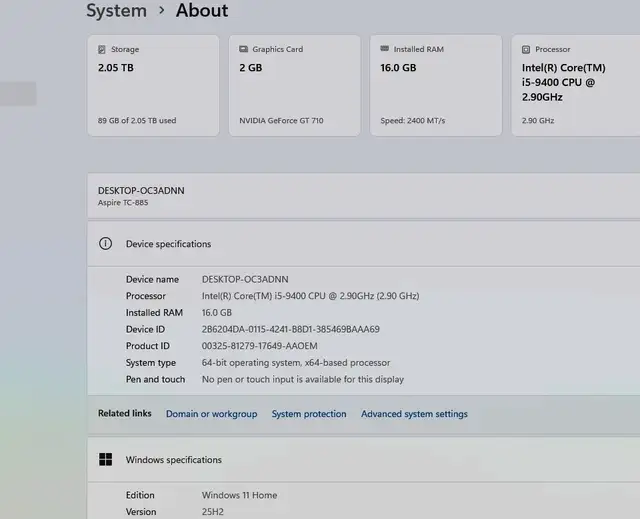The width and height of the screenshot is (640, 519).
Task: Open the Graphics Card 2 GB card
Action: pos(294,85)
